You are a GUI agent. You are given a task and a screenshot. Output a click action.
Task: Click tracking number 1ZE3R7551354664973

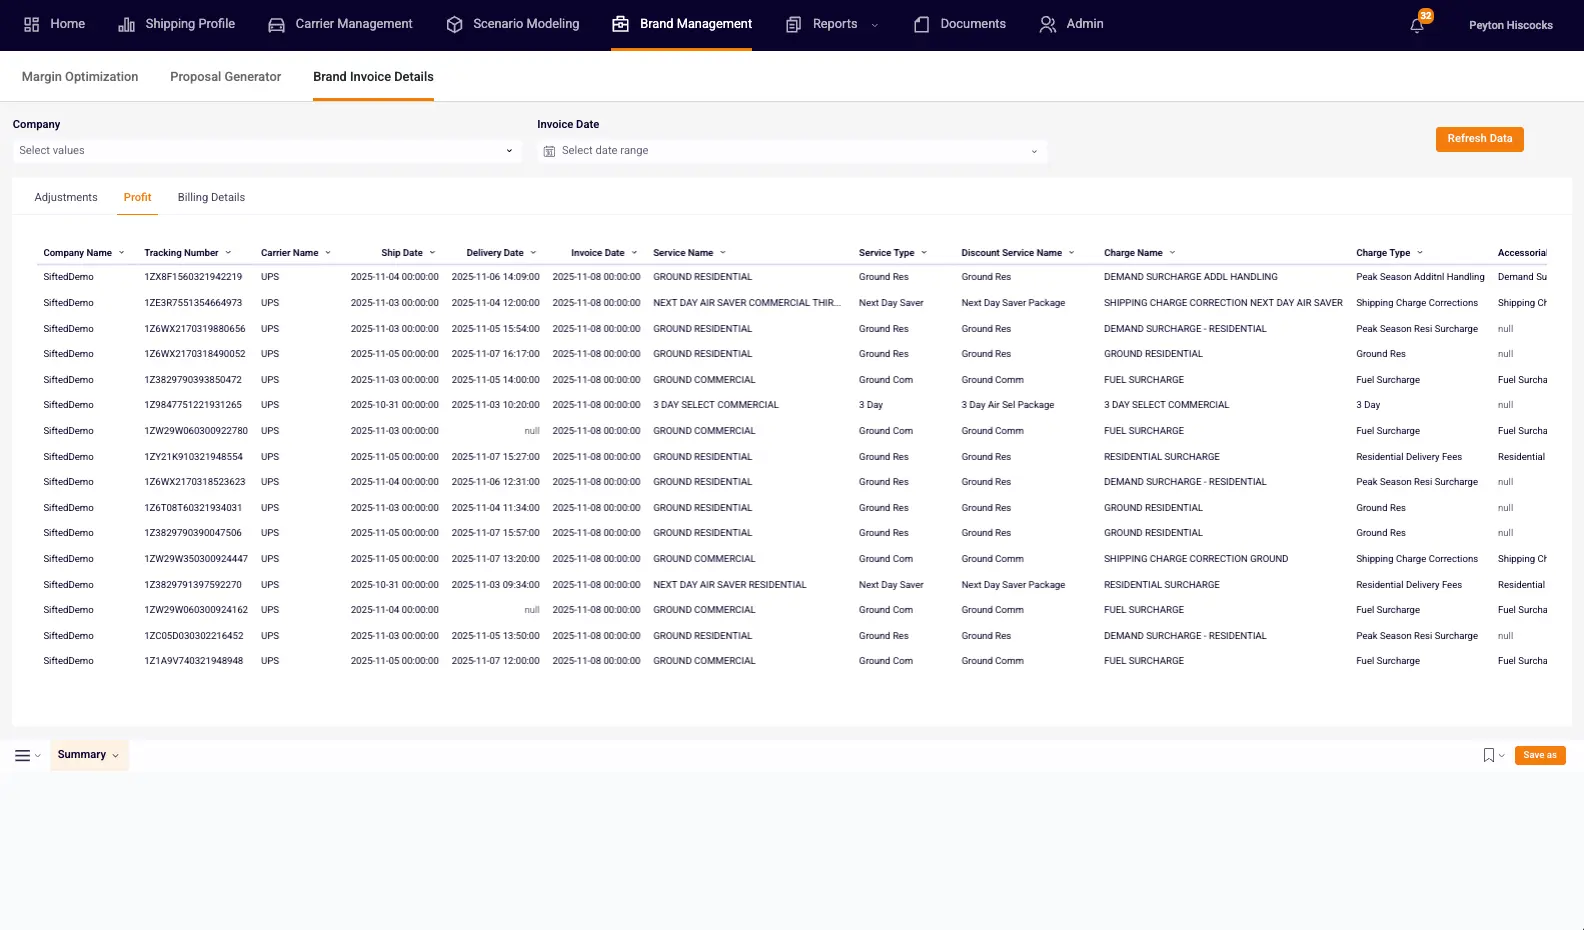[x=193, y=303]
